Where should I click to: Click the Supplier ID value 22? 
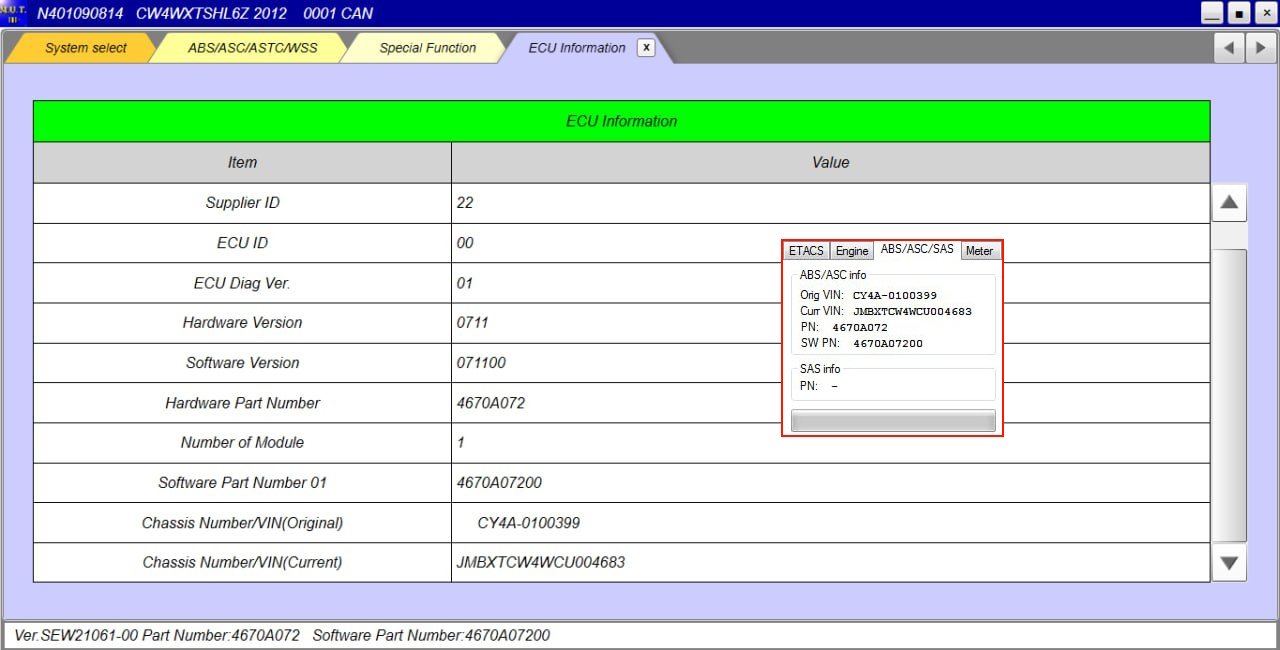pyautogui.click(x=465, y=203)
